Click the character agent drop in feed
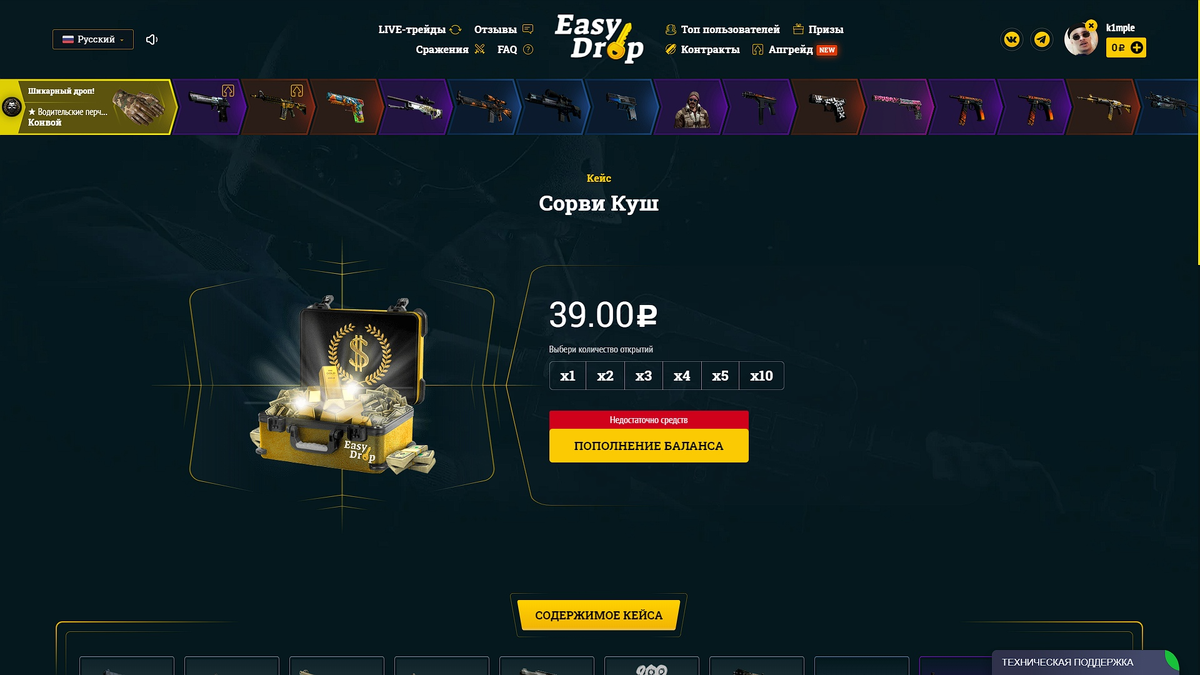The height and width of the screenshot is (675, 1200). tap(692, 107)
